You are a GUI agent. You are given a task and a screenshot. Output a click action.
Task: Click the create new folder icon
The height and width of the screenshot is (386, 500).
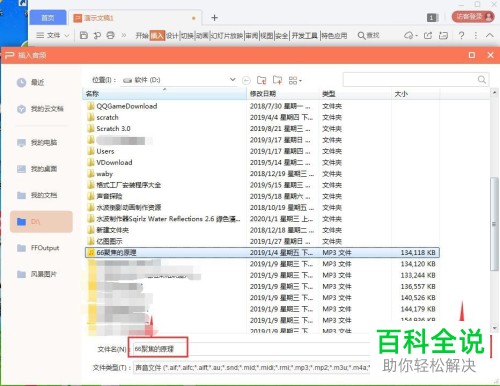(277, 80)
